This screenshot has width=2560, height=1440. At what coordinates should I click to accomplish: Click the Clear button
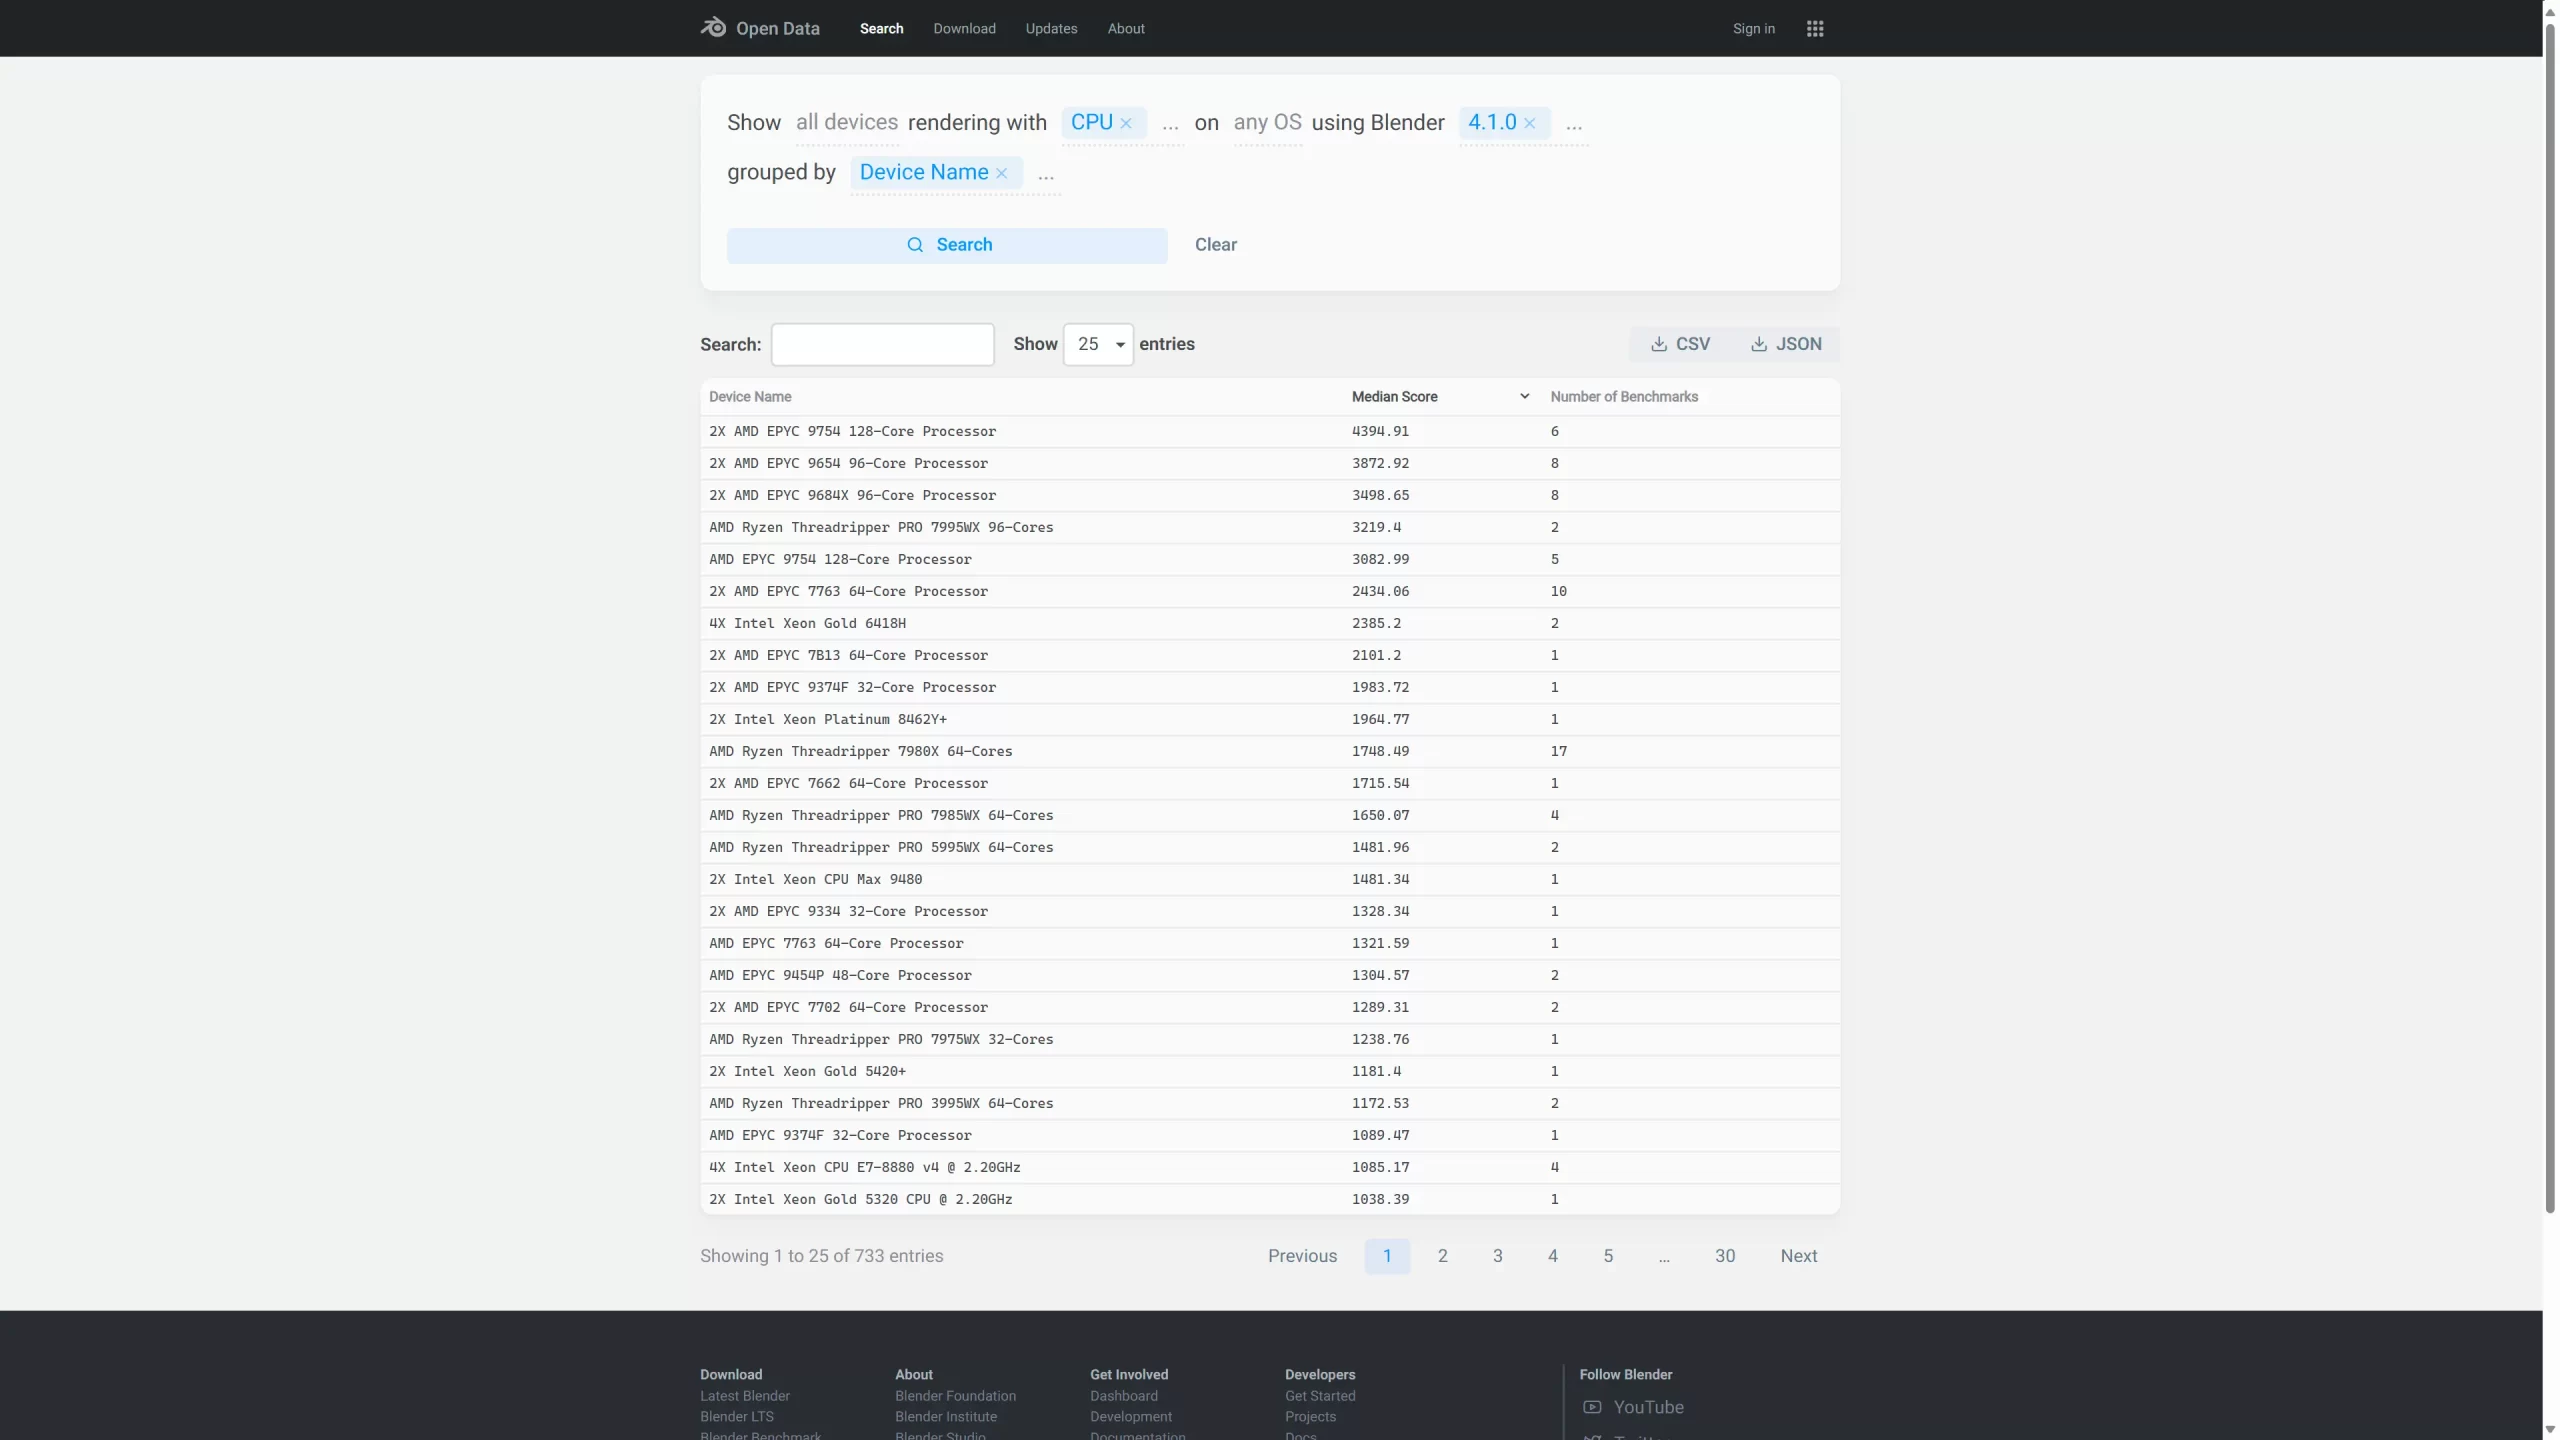click(x=1215, y=245)
